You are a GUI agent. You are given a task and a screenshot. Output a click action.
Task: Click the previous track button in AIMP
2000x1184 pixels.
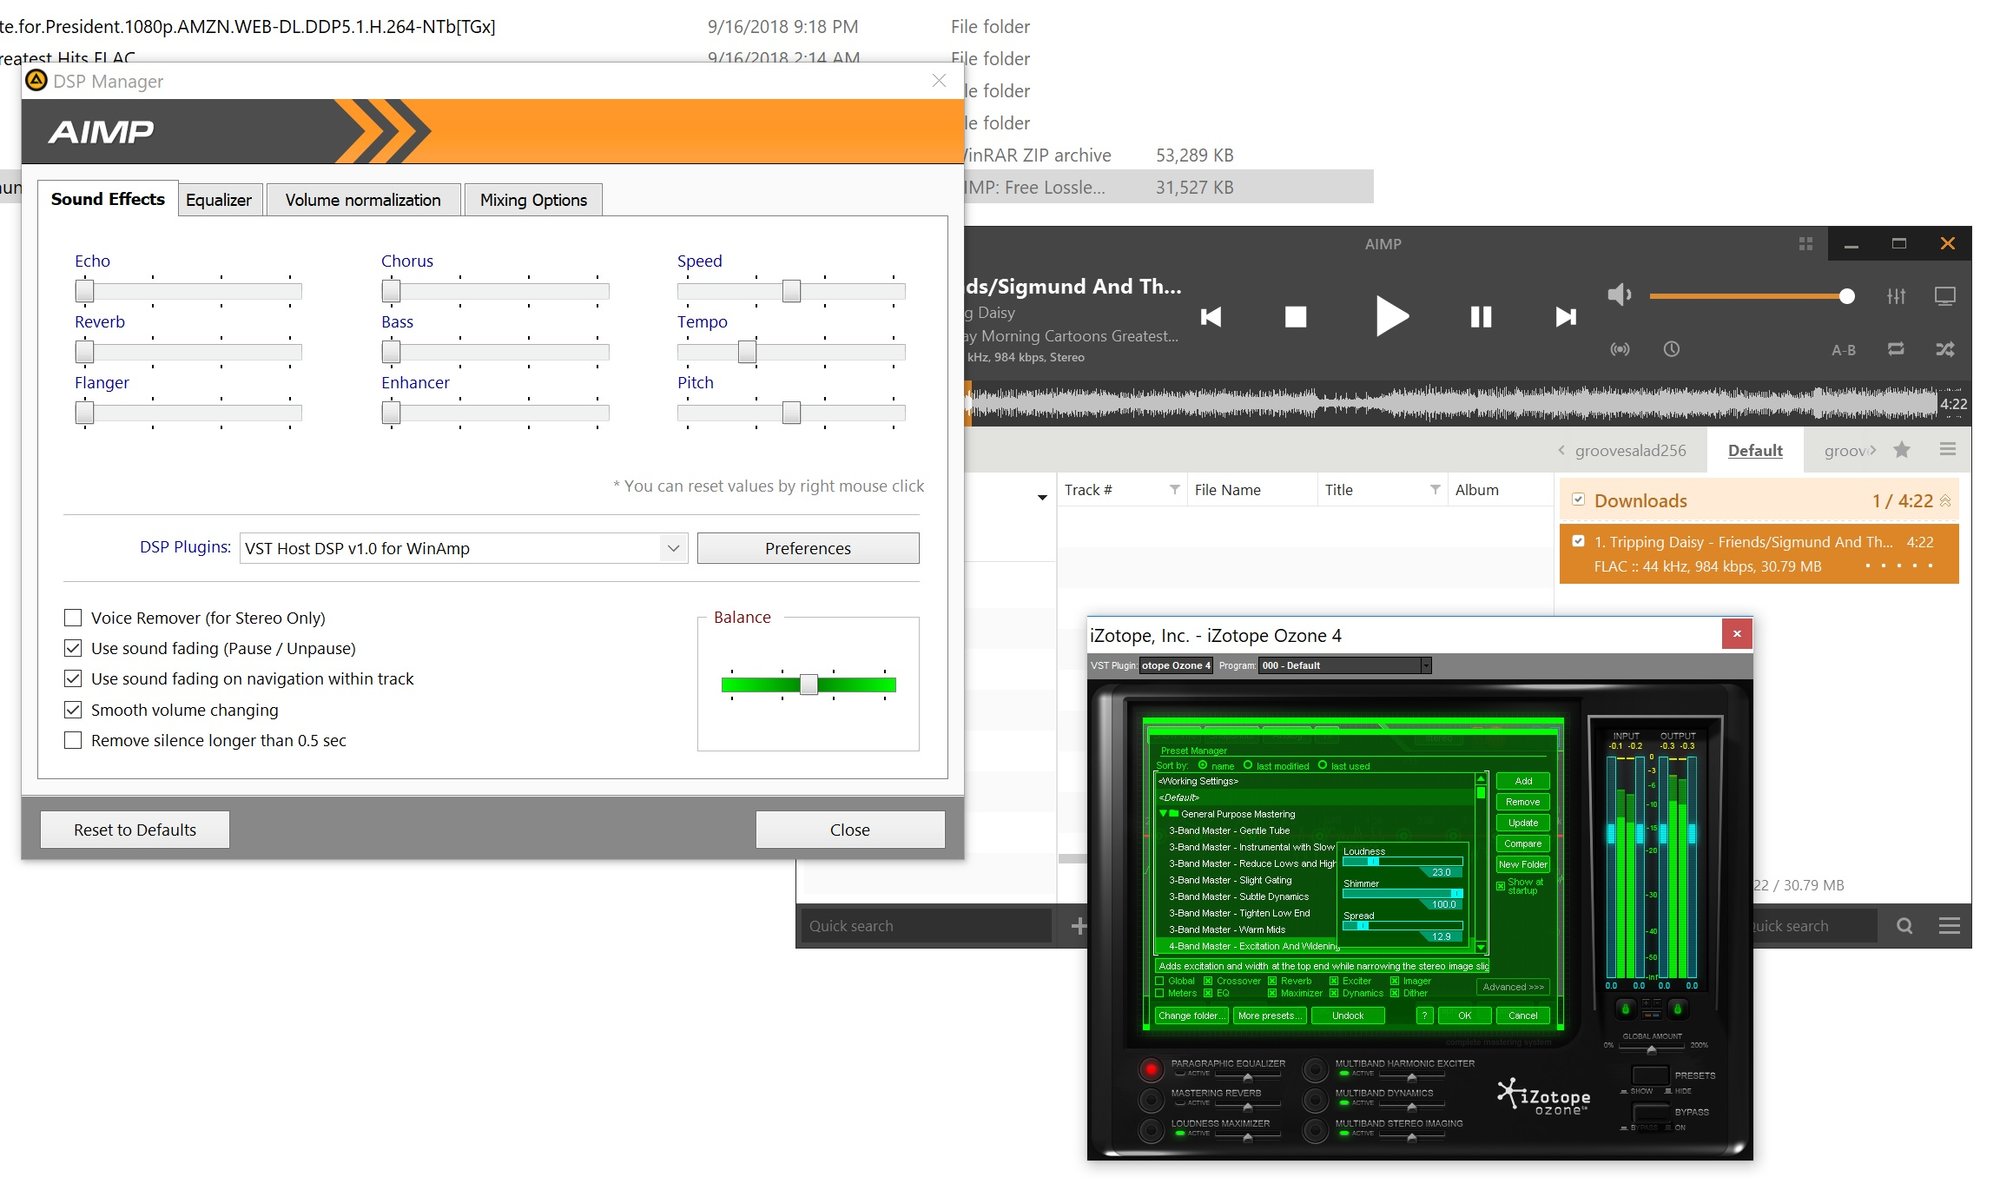[1211, 317]
